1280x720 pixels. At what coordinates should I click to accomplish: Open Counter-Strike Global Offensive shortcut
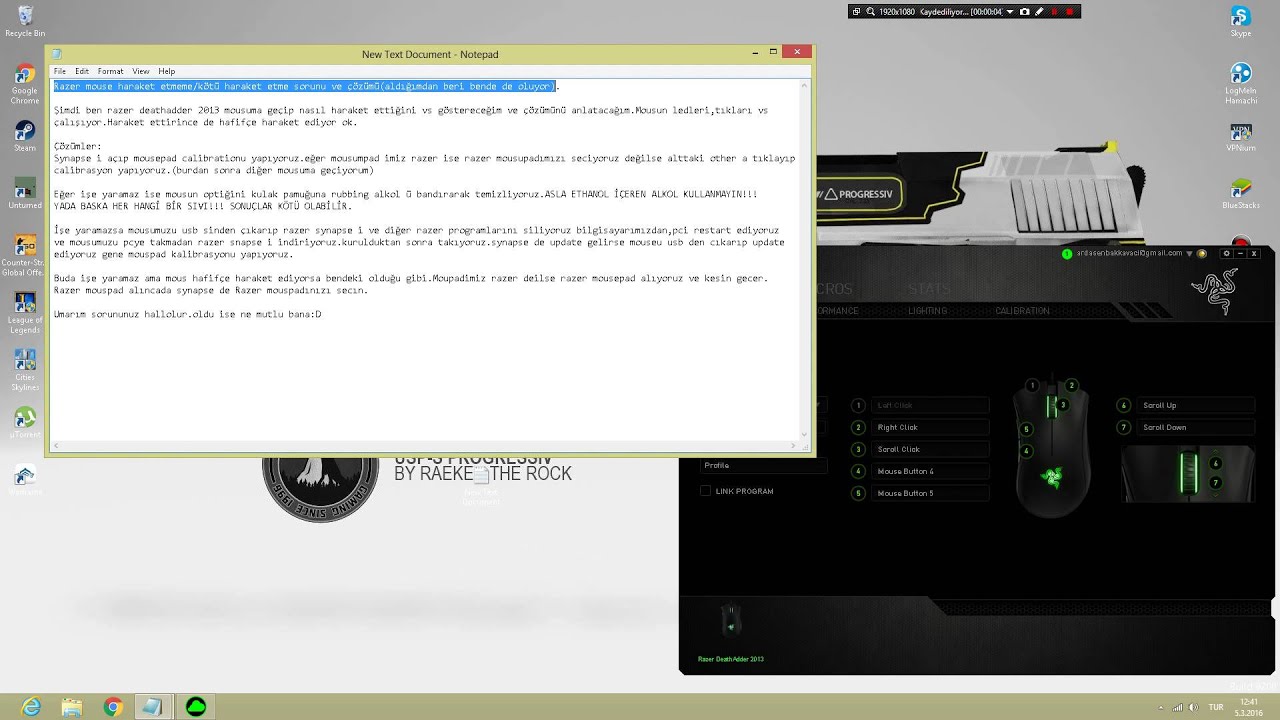pyautogui.click(x=25, y=256)
